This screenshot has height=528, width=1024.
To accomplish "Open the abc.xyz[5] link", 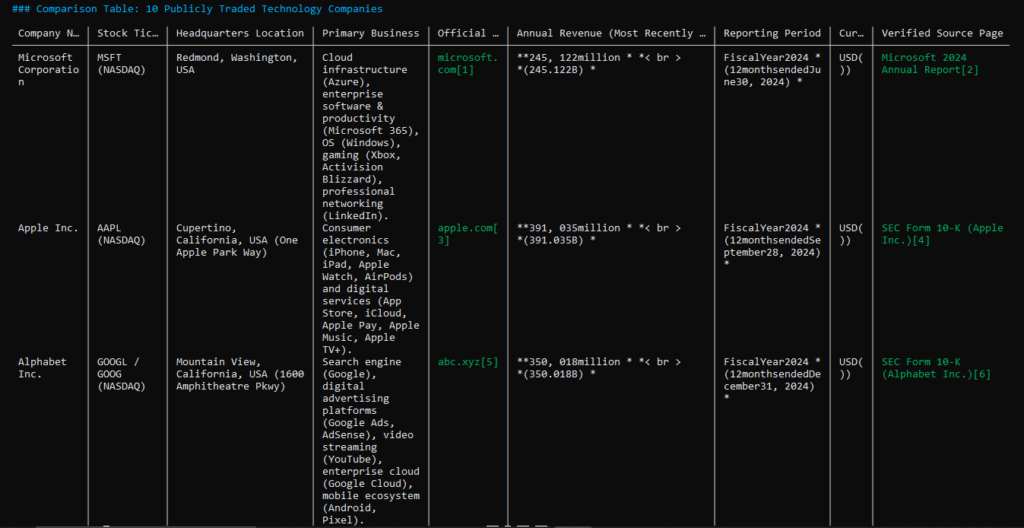I will click(468, 361).
